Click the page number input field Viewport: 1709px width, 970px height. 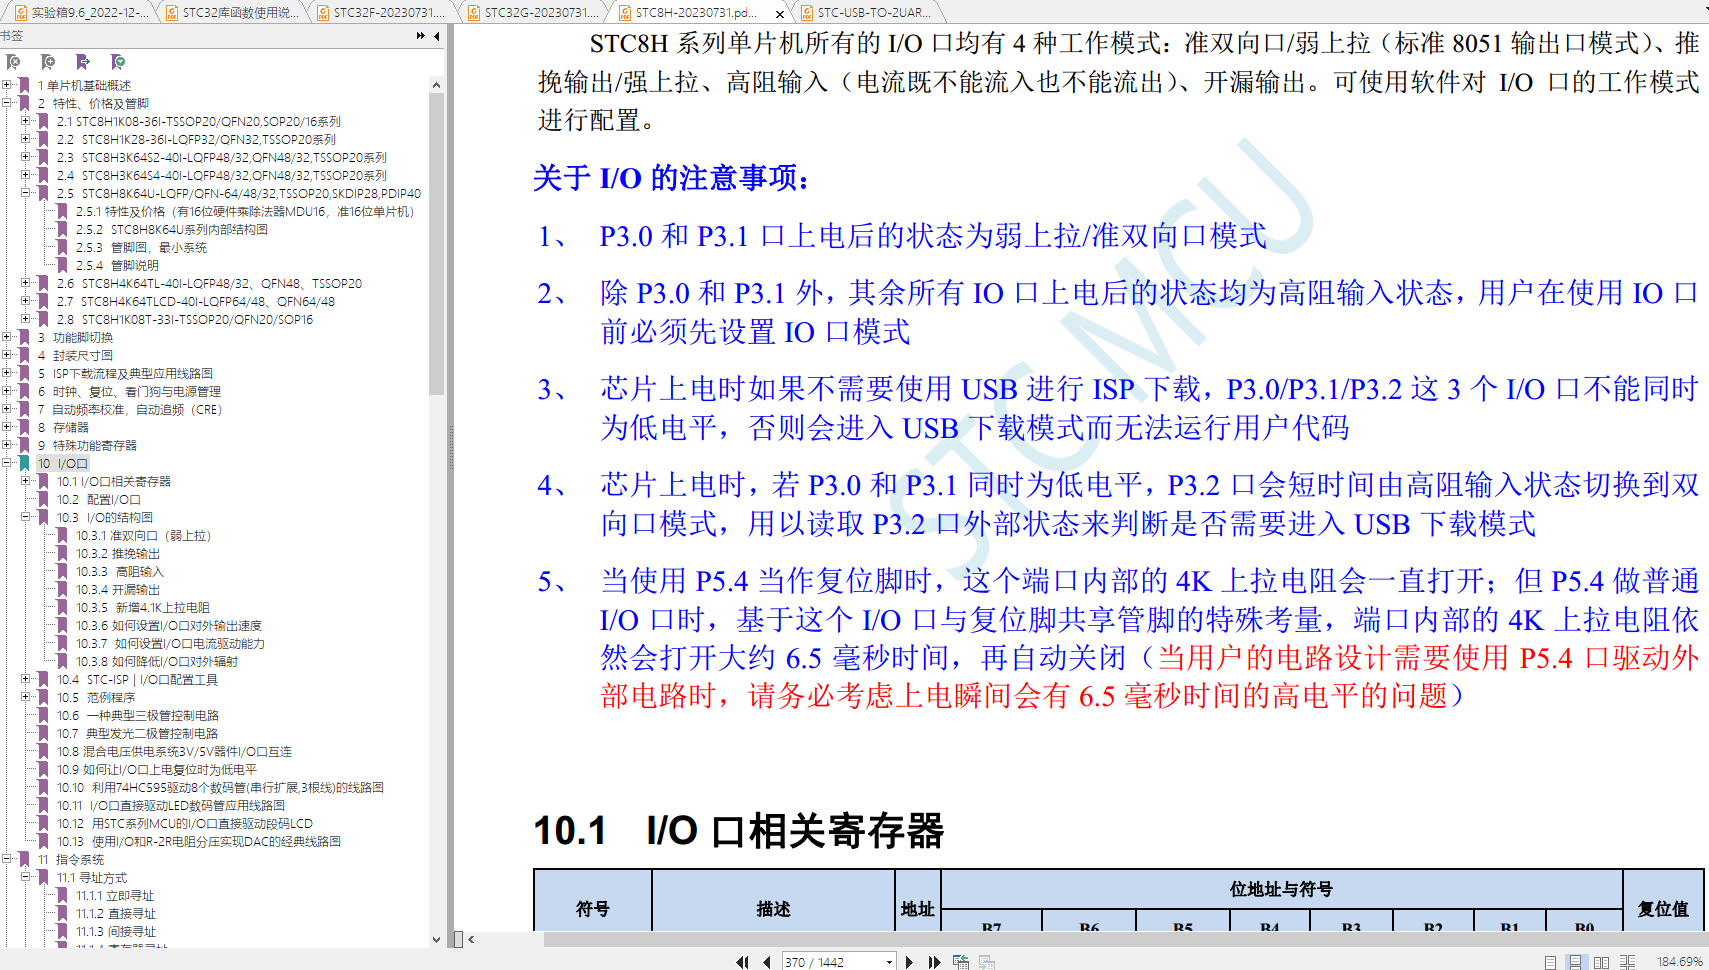click(x=833, y=962)
